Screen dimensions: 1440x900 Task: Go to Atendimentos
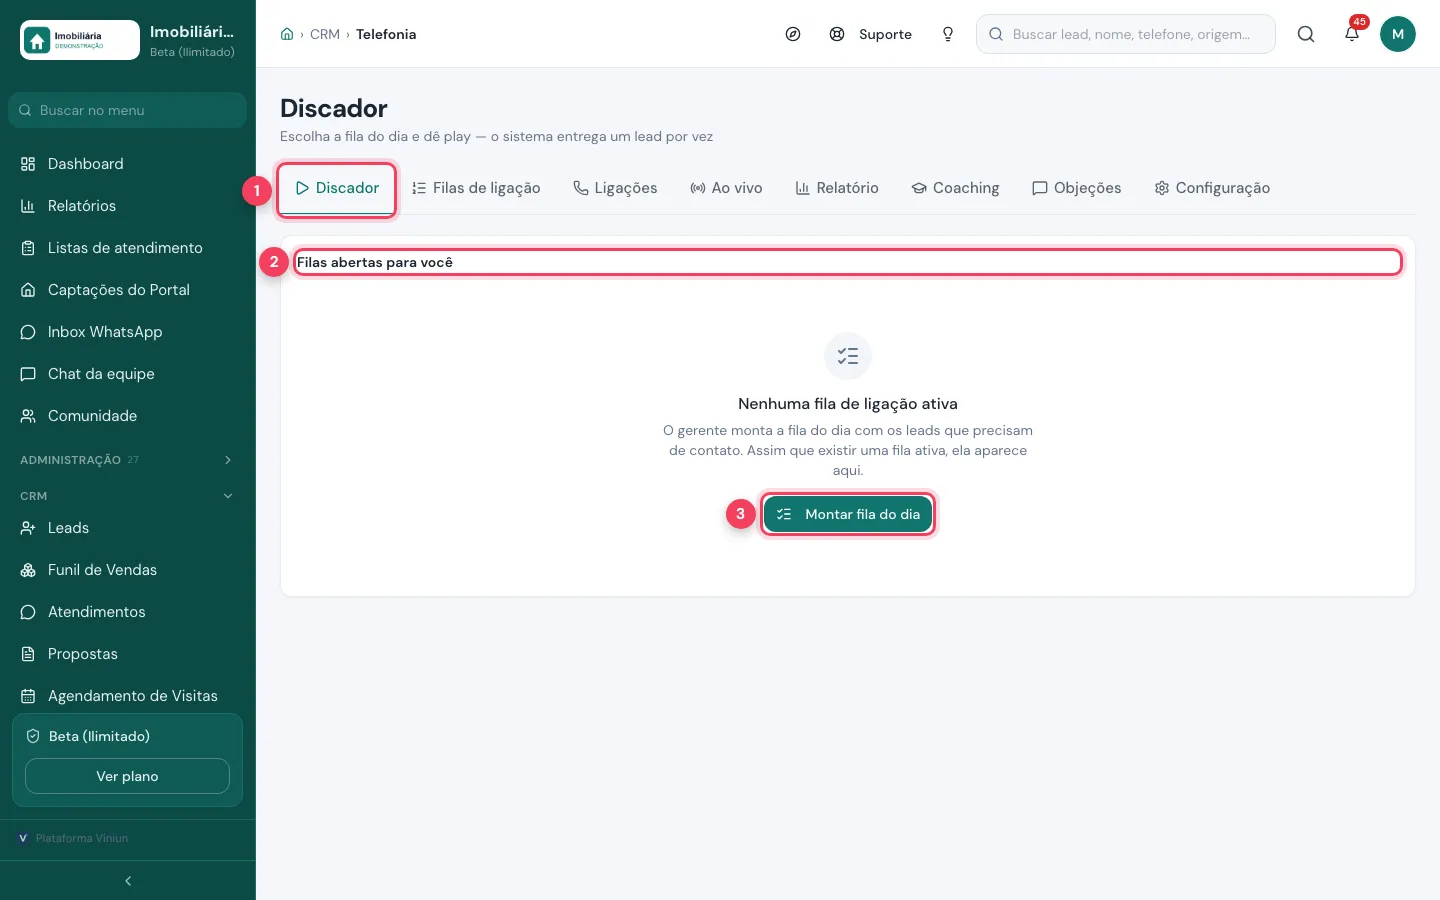128,612
